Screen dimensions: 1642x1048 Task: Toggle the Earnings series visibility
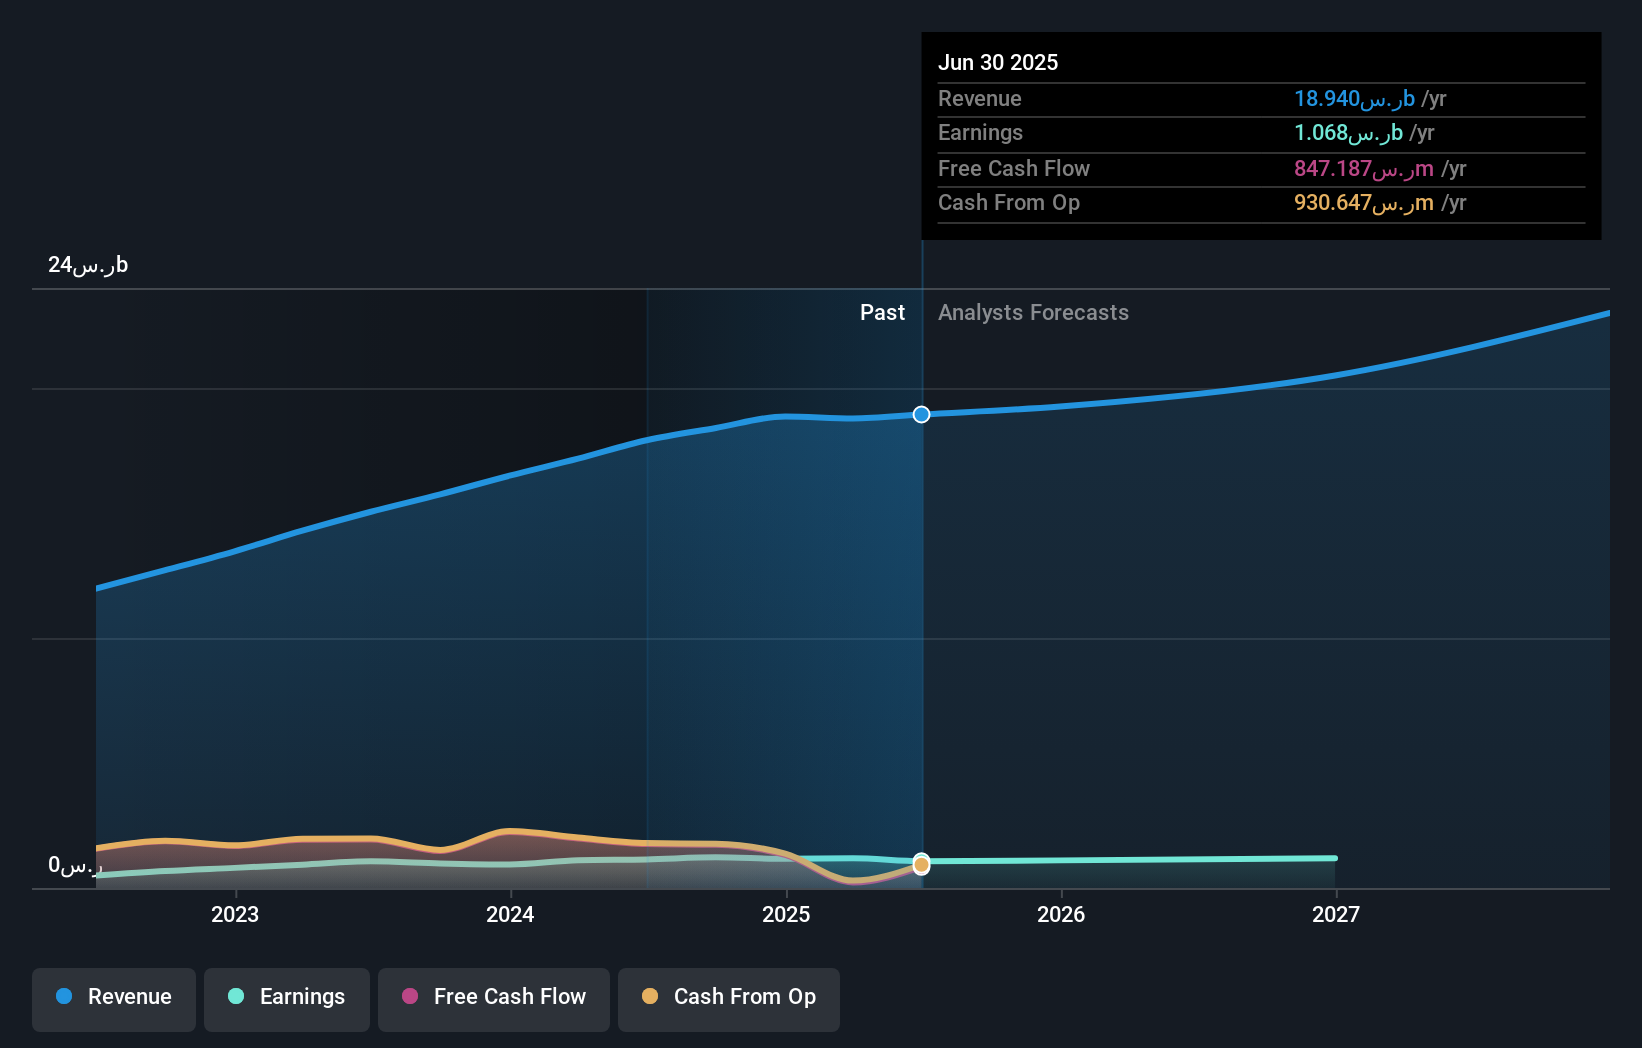click(x=286, y=997)
